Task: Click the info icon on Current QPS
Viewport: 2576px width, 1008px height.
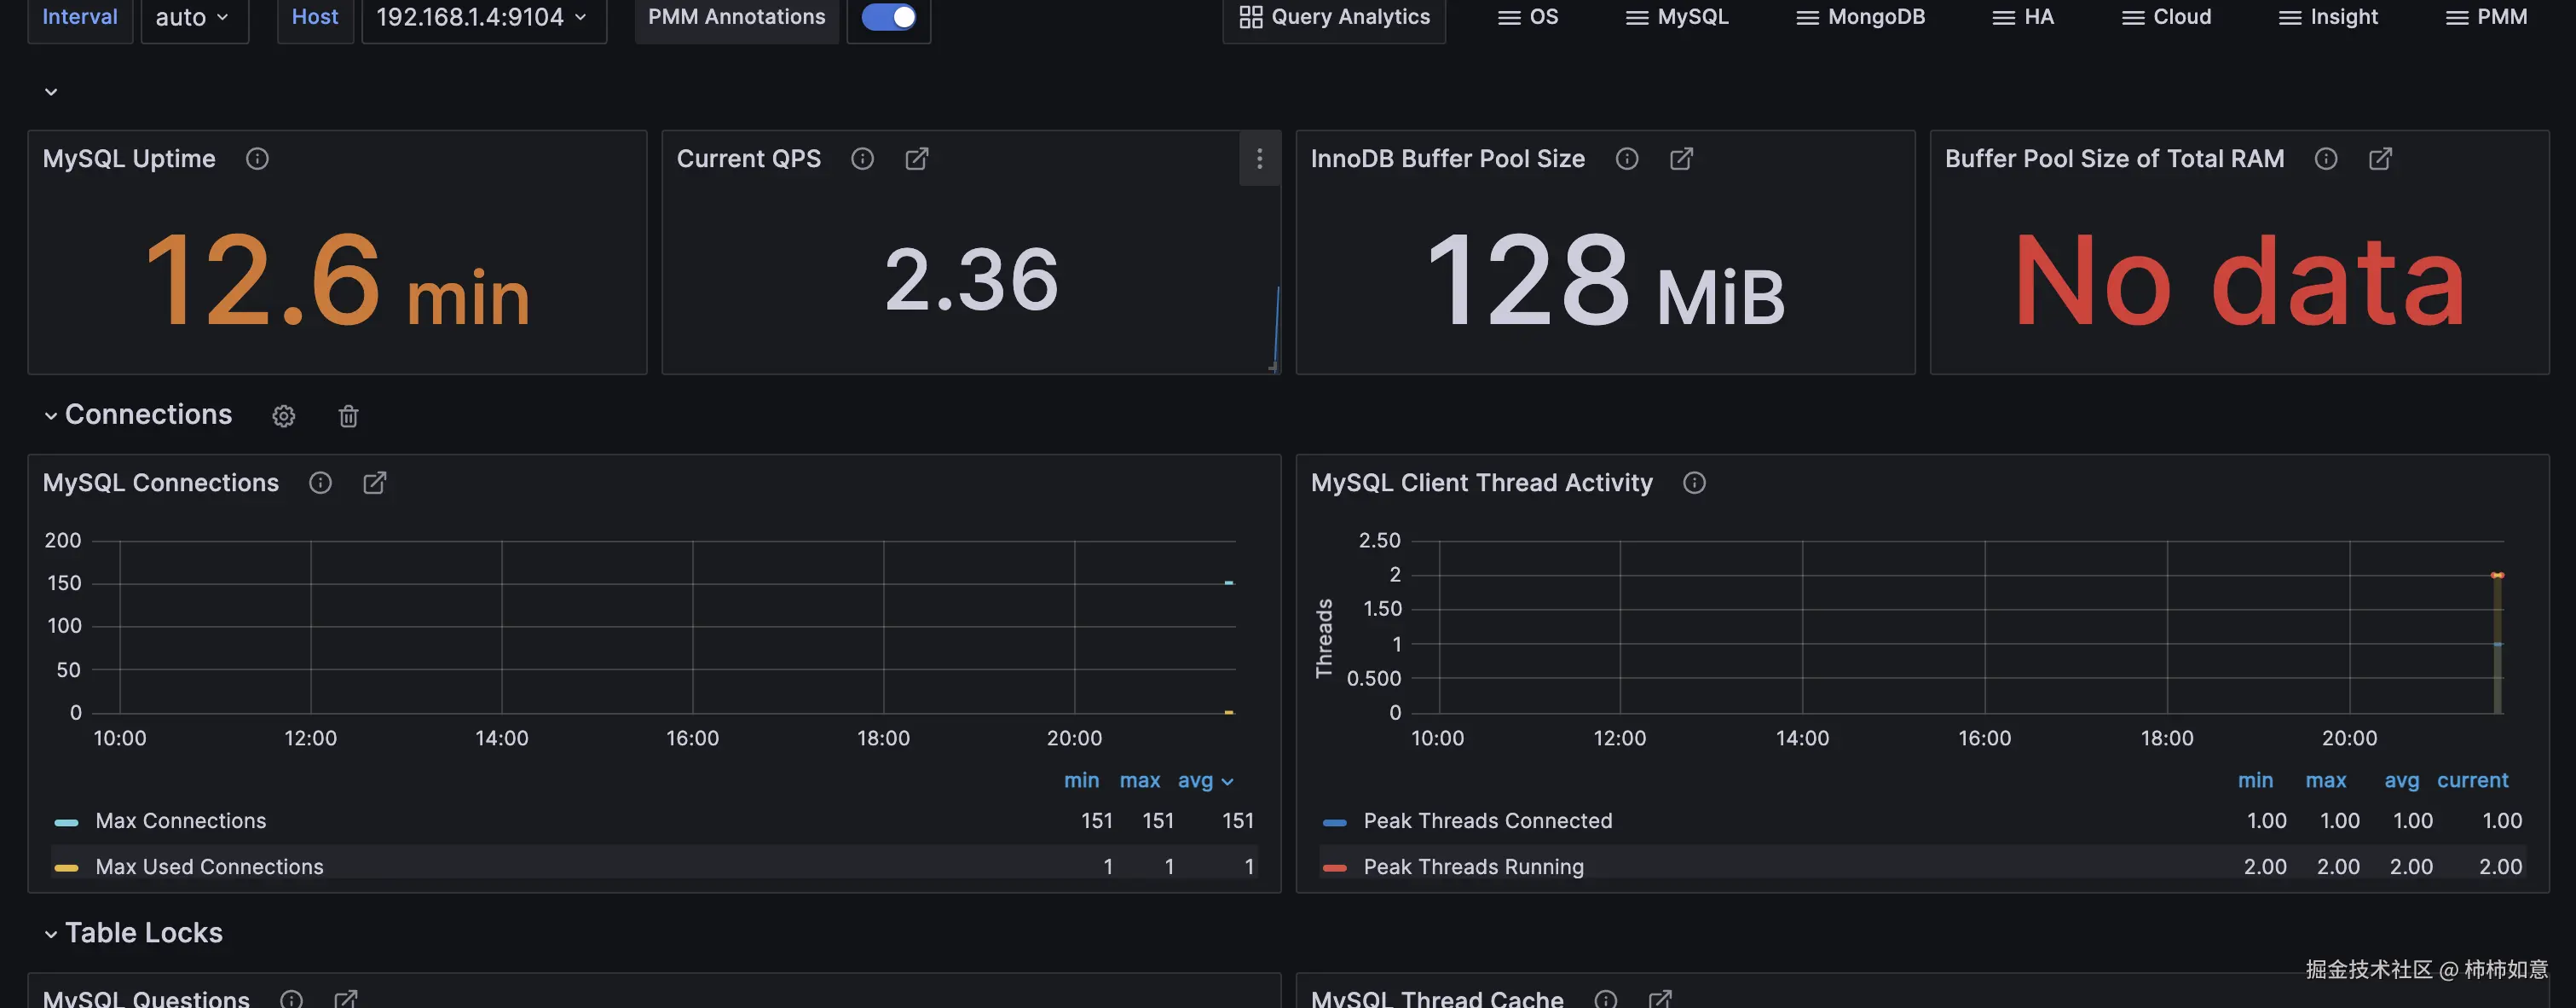Action: [862, 158]
